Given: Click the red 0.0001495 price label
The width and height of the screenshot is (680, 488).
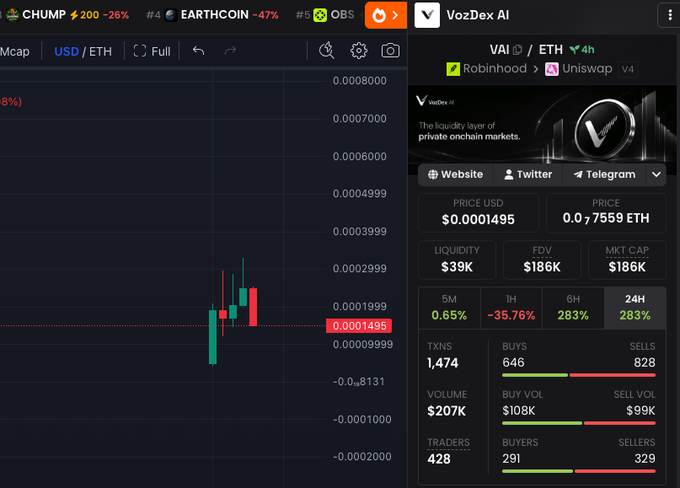Looking at the screenshot, I should coord(359,326).
